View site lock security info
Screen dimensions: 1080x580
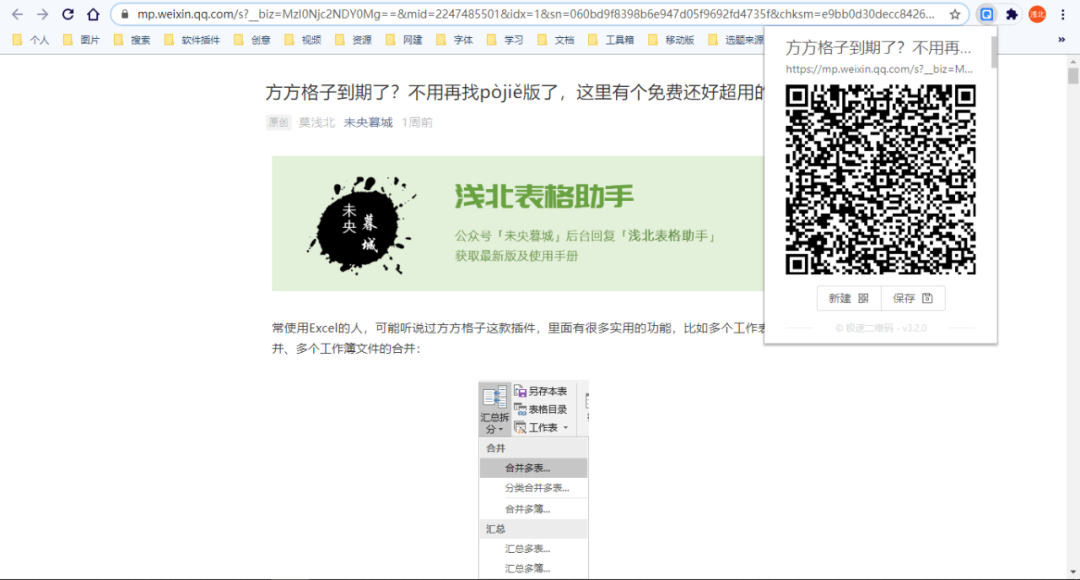click(x=125, y=14)
